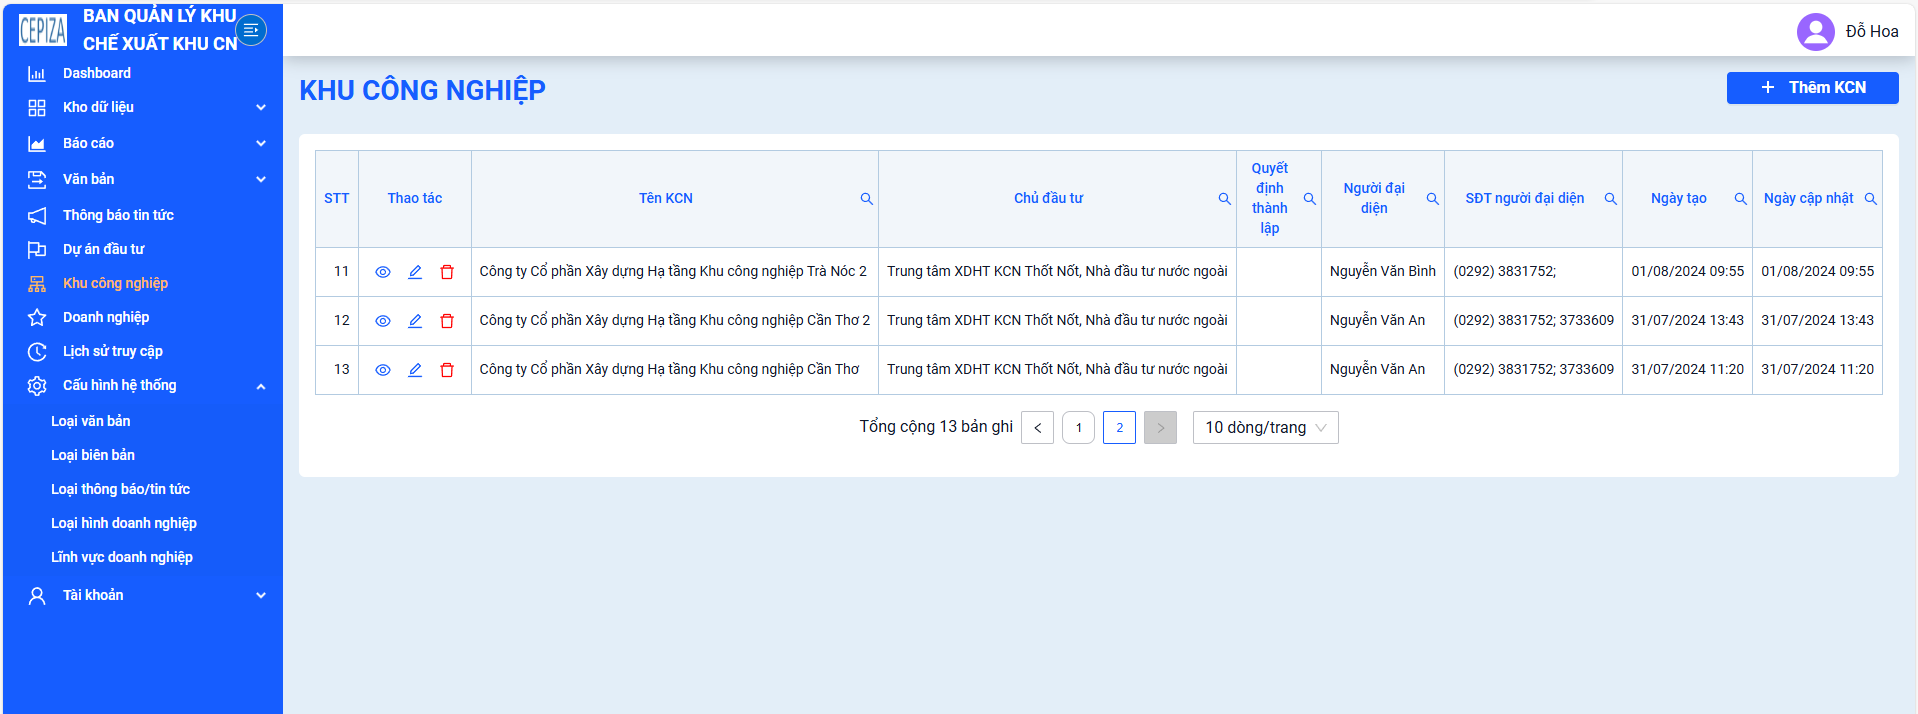The image size is (1918, 714).
Task: Open Loại biên bản submenu
Action: pyautogui.click(x=92, y=455)
